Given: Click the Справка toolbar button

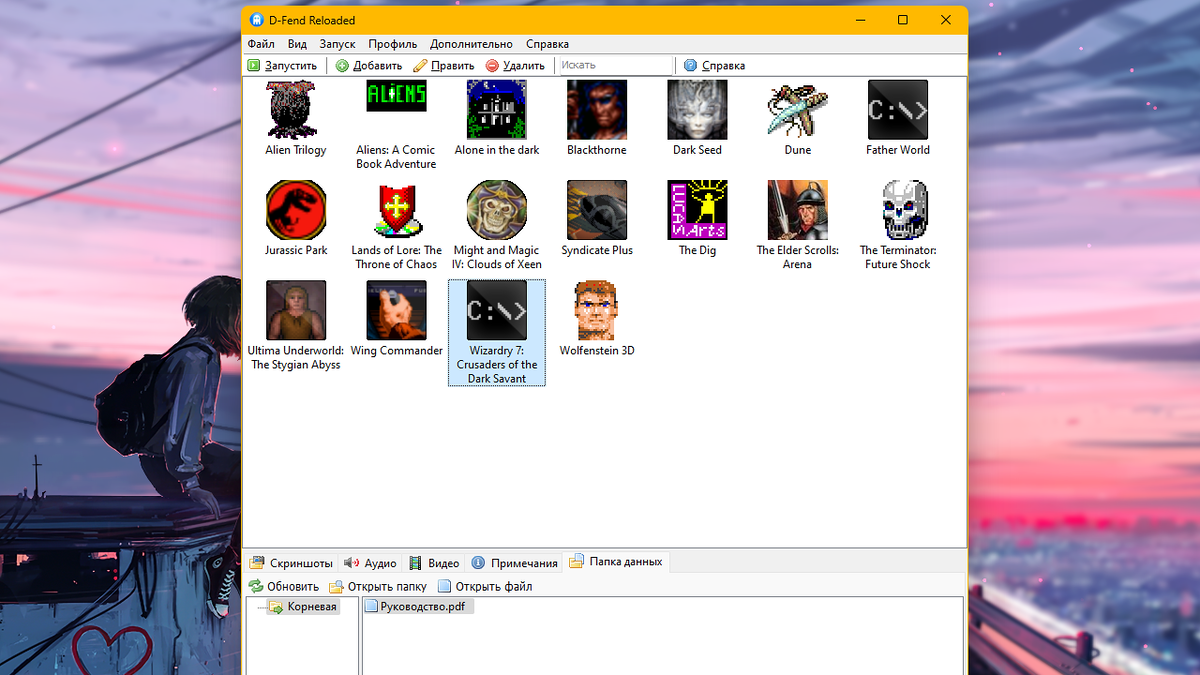Looking at the screenshot, I should click(714, 66).
